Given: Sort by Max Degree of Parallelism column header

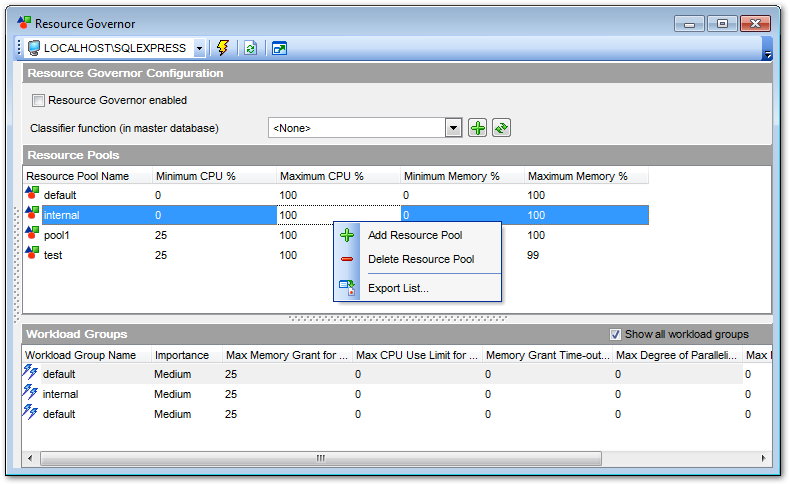Looking at the screenshot, I should tap(677, 355).
